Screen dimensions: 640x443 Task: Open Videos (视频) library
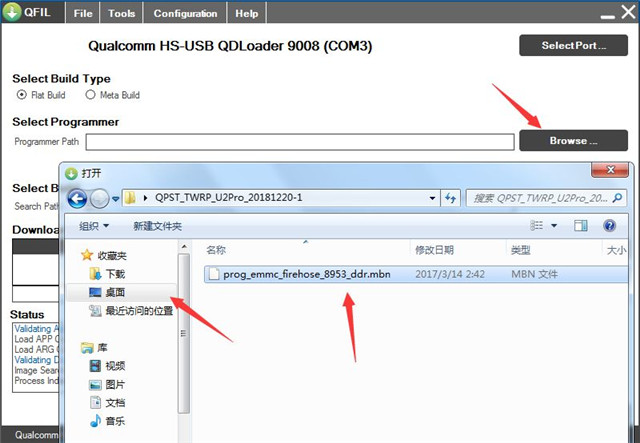tap(115, 366)
